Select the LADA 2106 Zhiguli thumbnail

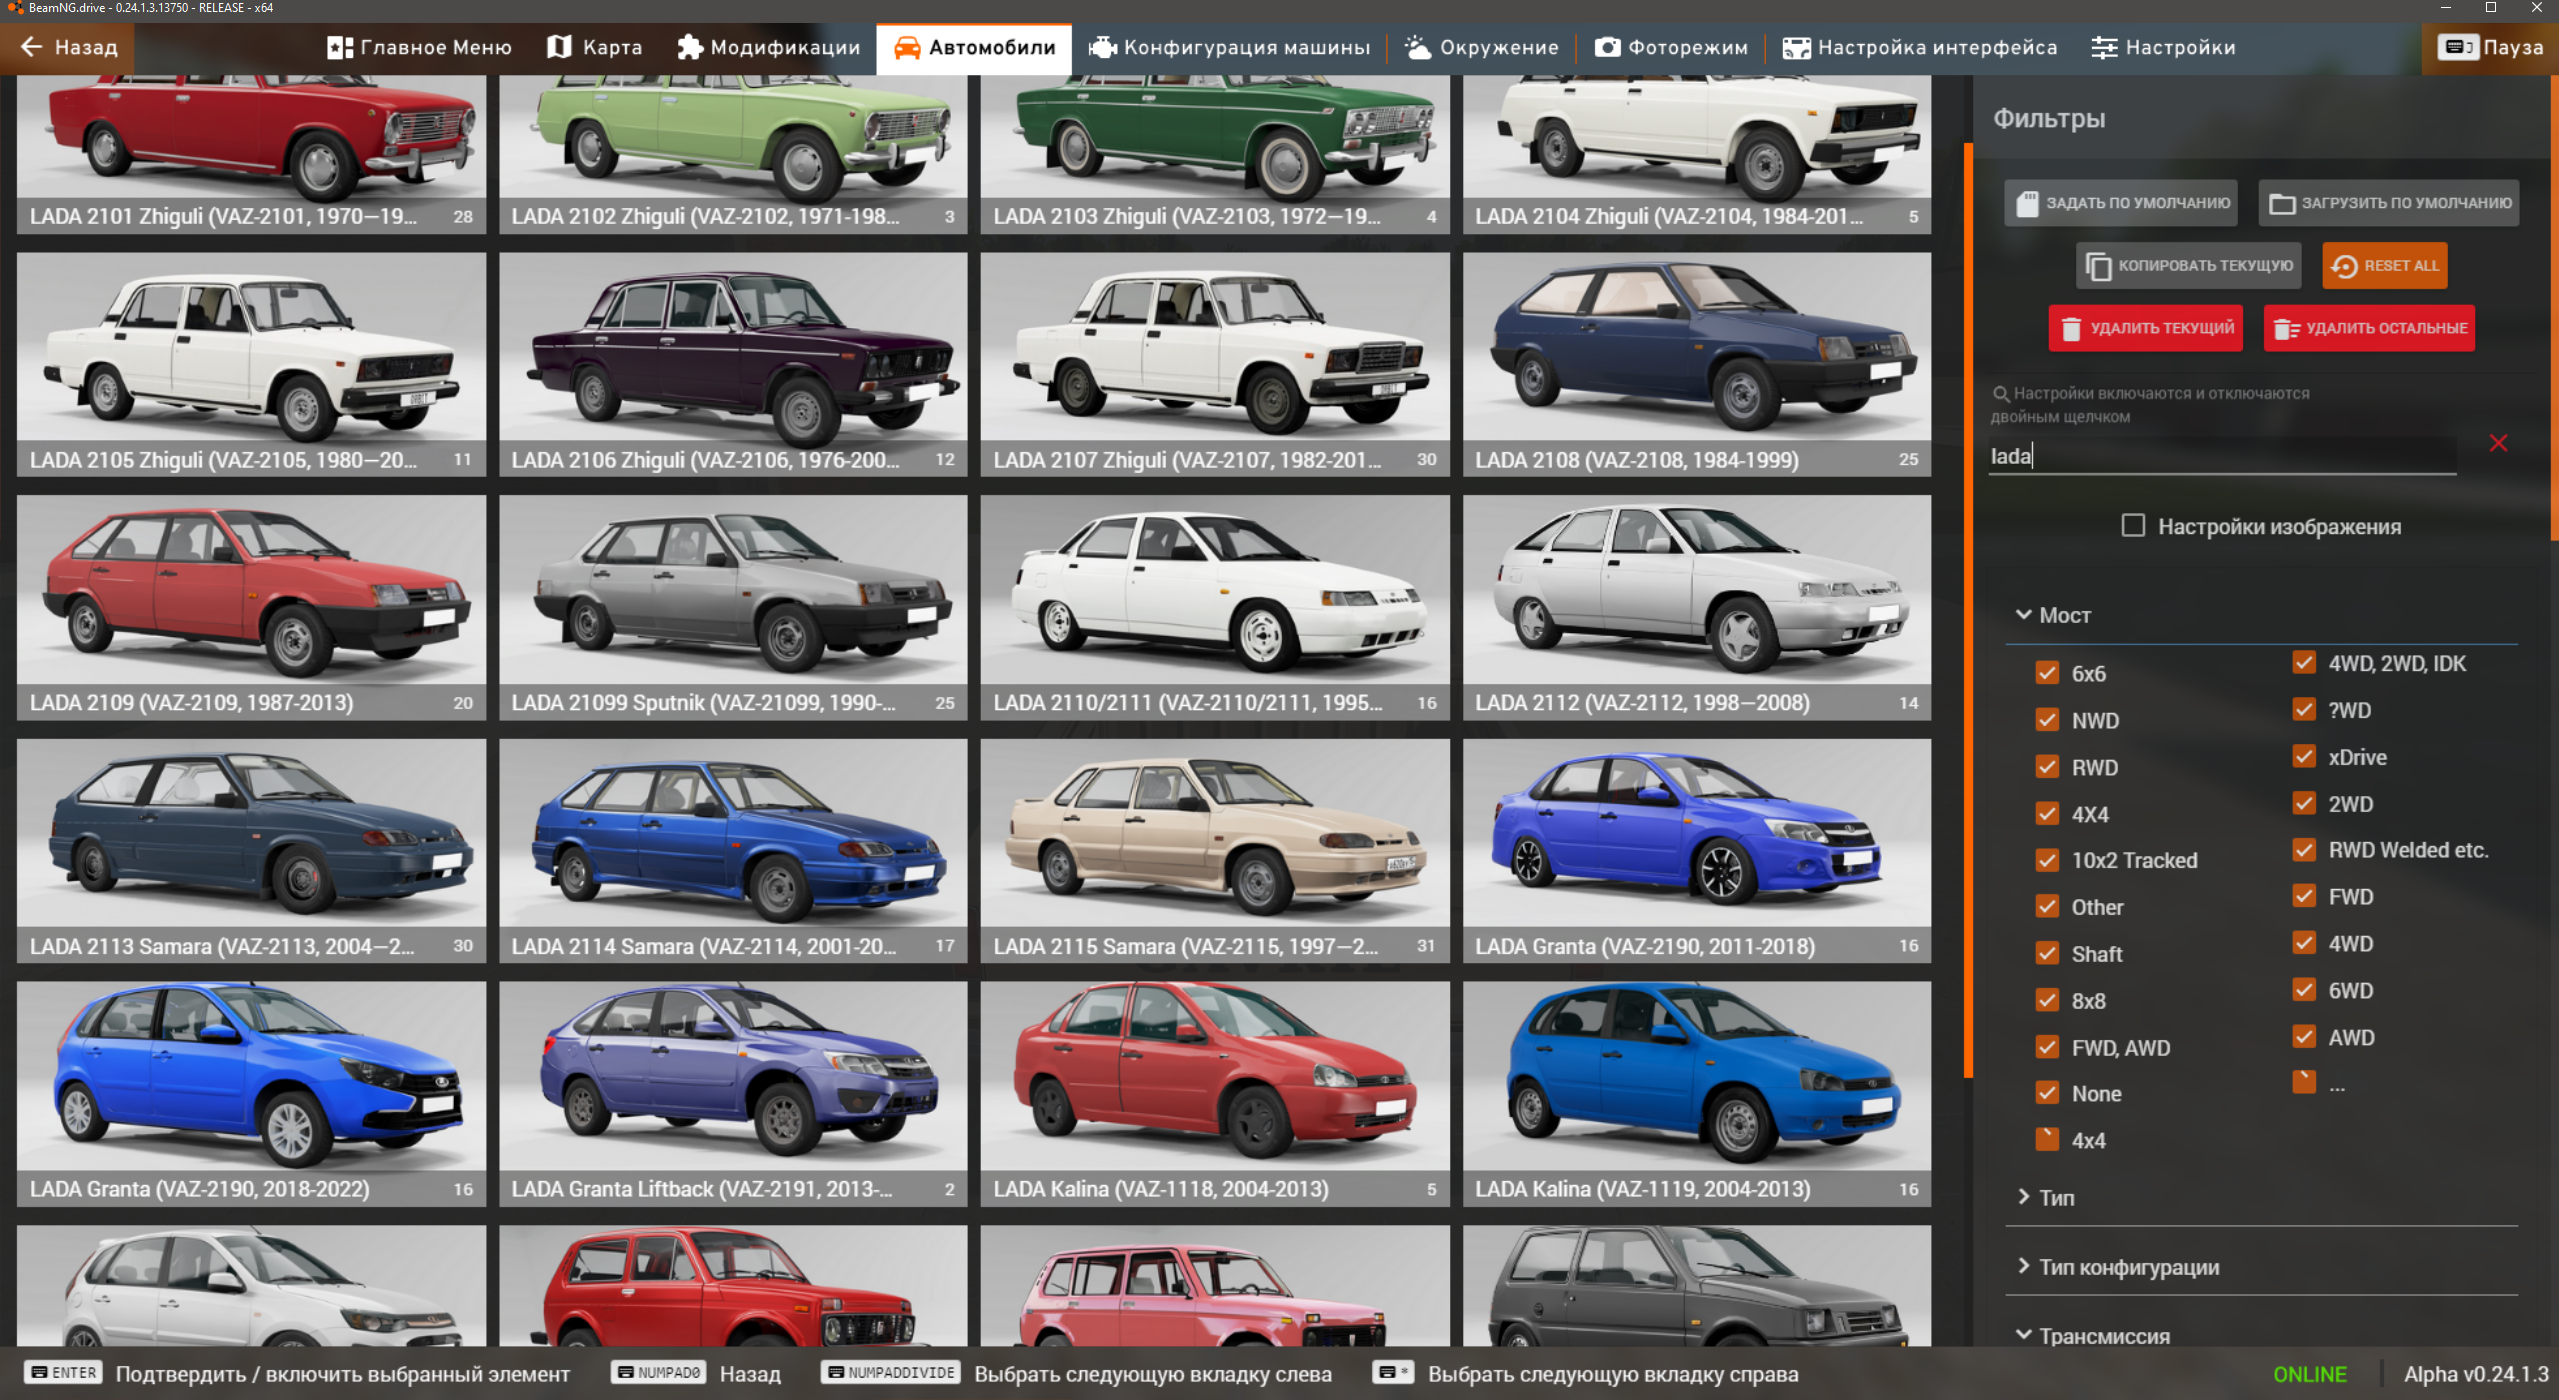point(733,364)
